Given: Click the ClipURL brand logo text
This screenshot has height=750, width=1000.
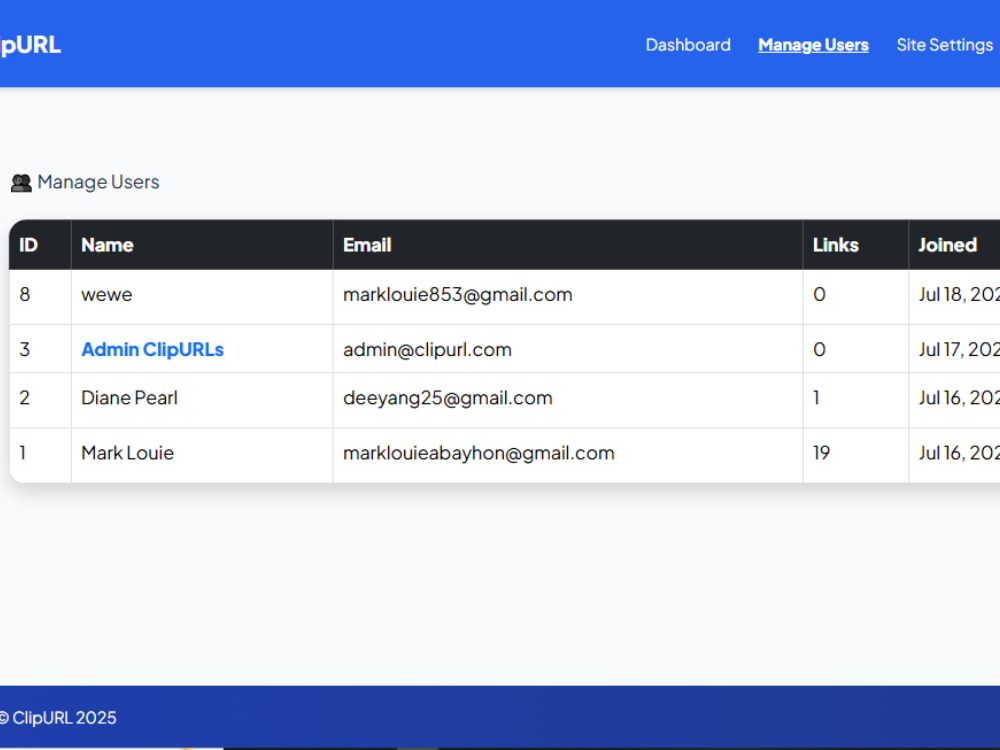Looking at the screenshot, I should pos(30,45).
